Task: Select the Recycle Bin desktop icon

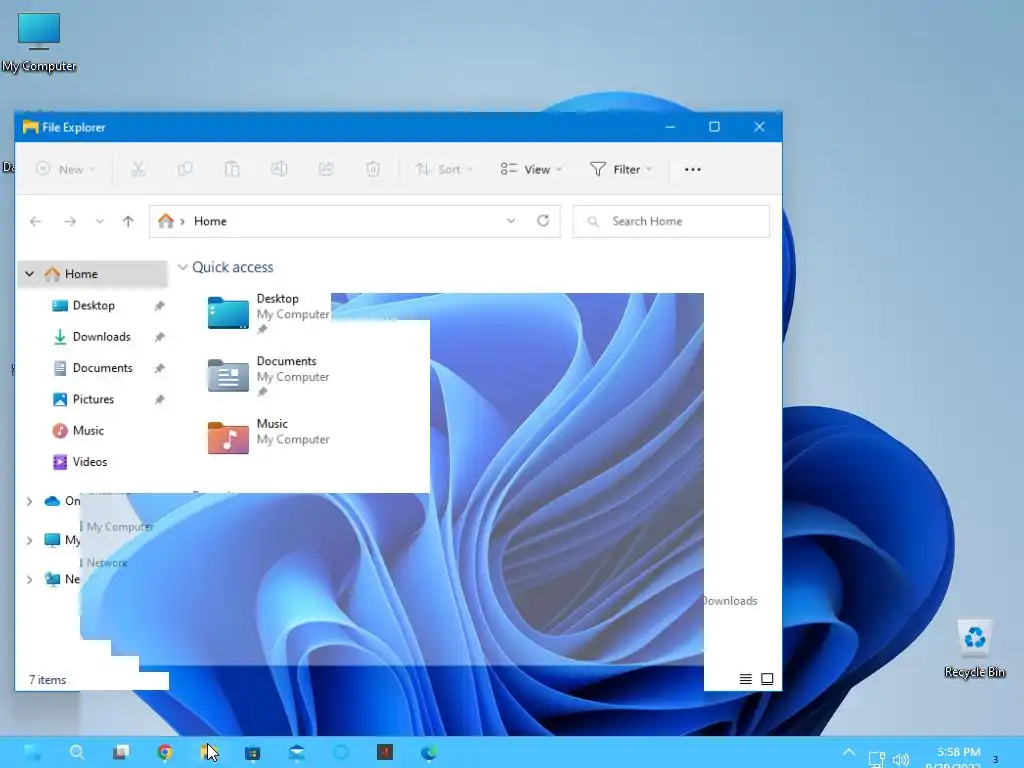Action: coord(974,649)
